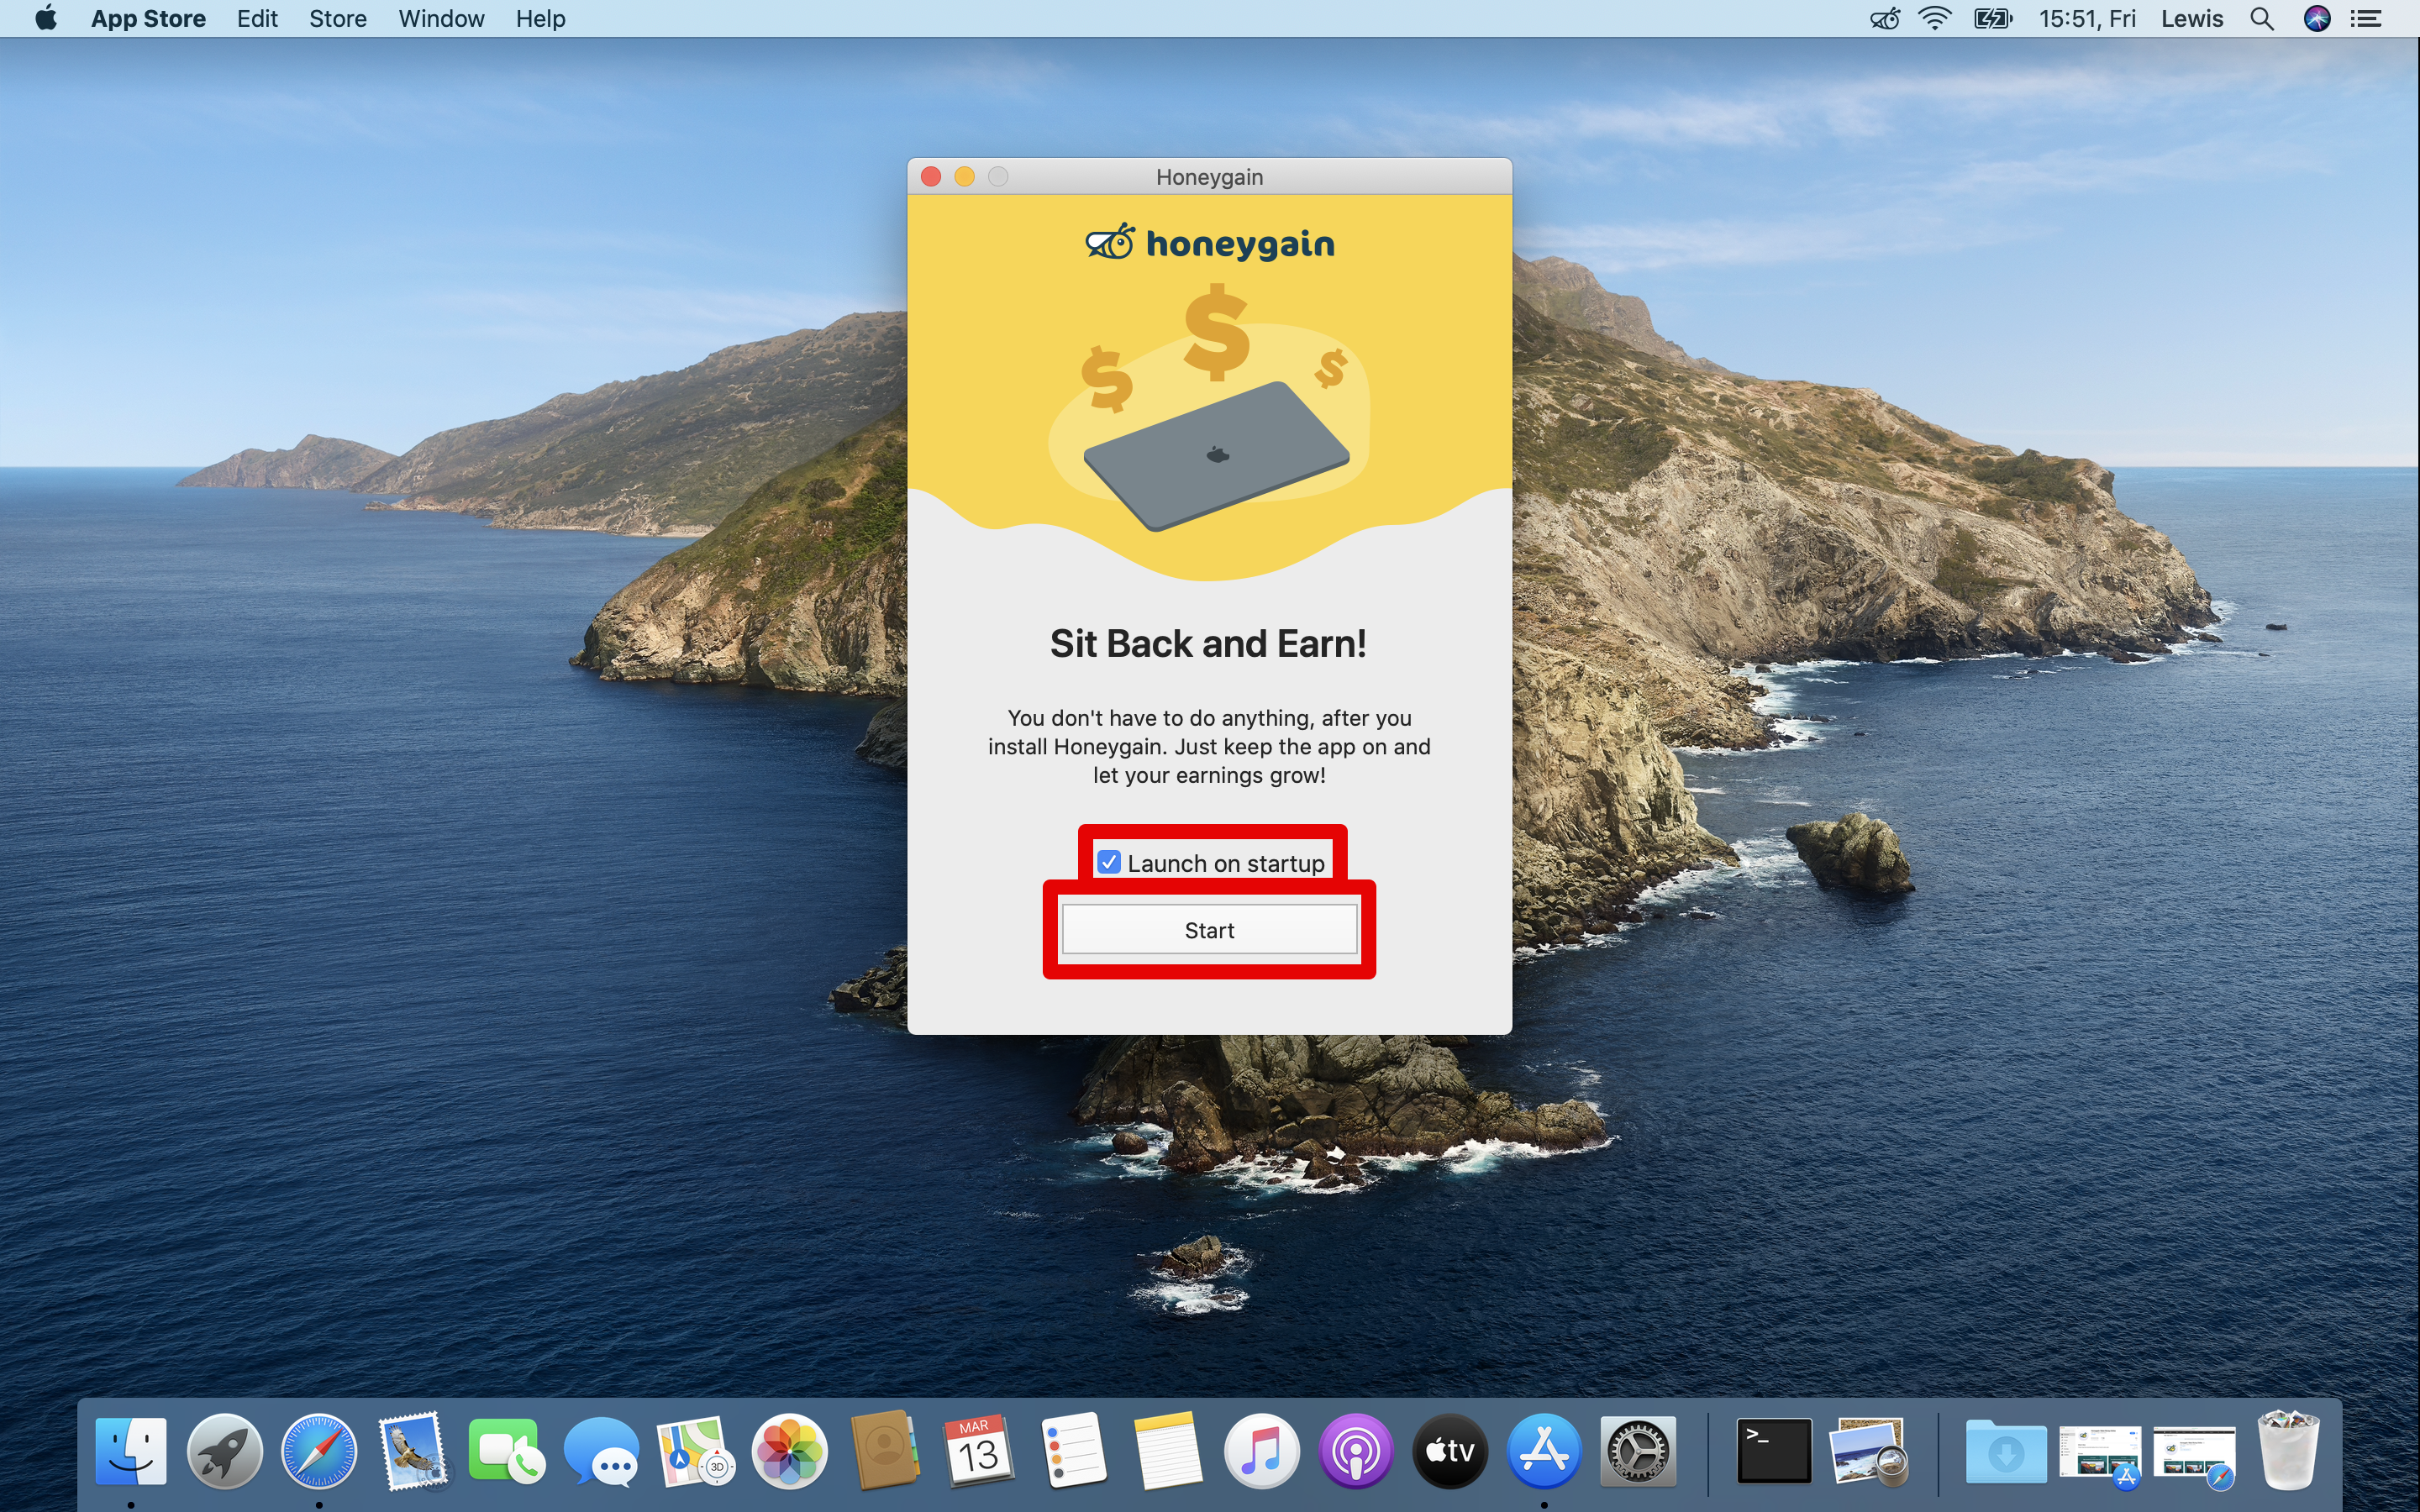Screen dimensions: 2420x1512
Task: Open Podcasts app from dock
Action: [1355, 1451]
